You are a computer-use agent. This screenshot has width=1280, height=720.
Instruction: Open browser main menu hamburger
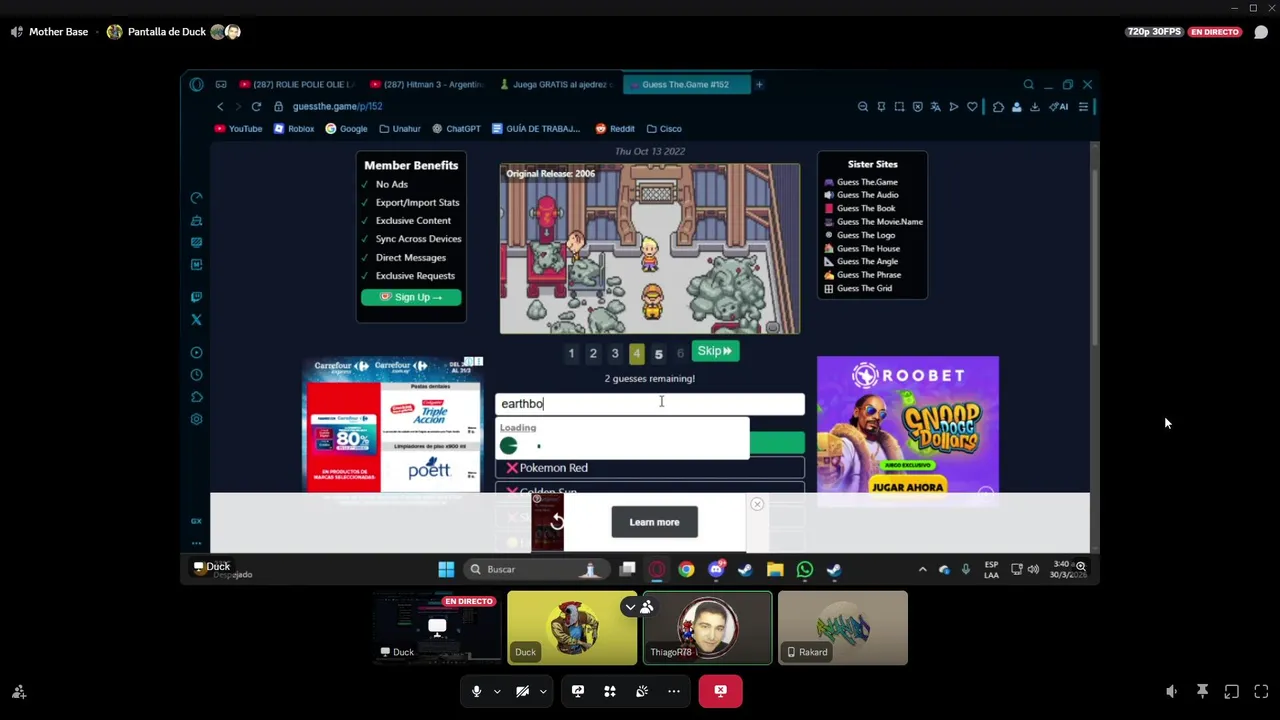tap(1083, 107)
